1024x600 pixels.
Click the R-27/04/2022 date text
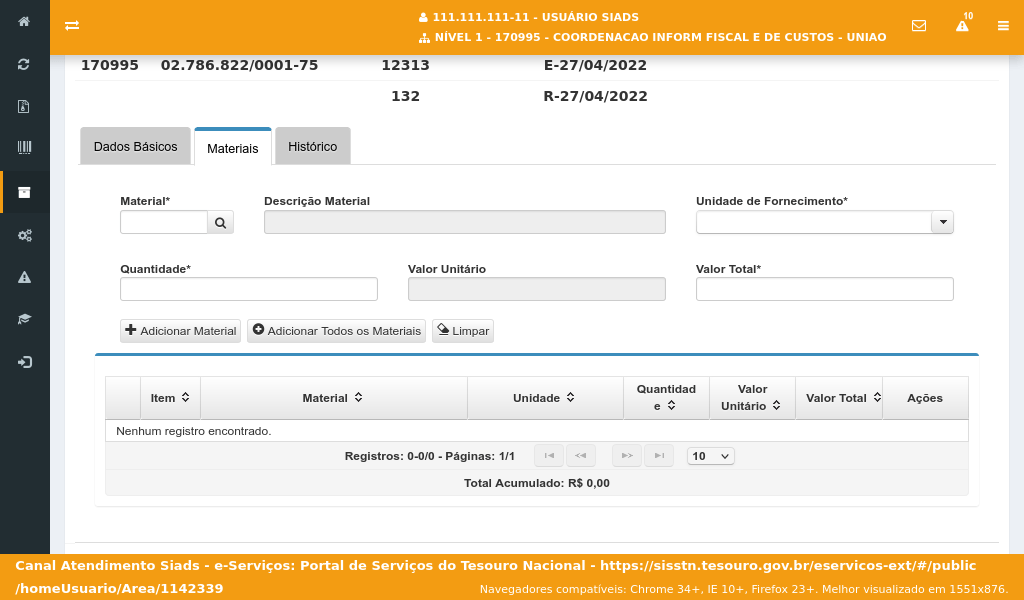point(596,96)
